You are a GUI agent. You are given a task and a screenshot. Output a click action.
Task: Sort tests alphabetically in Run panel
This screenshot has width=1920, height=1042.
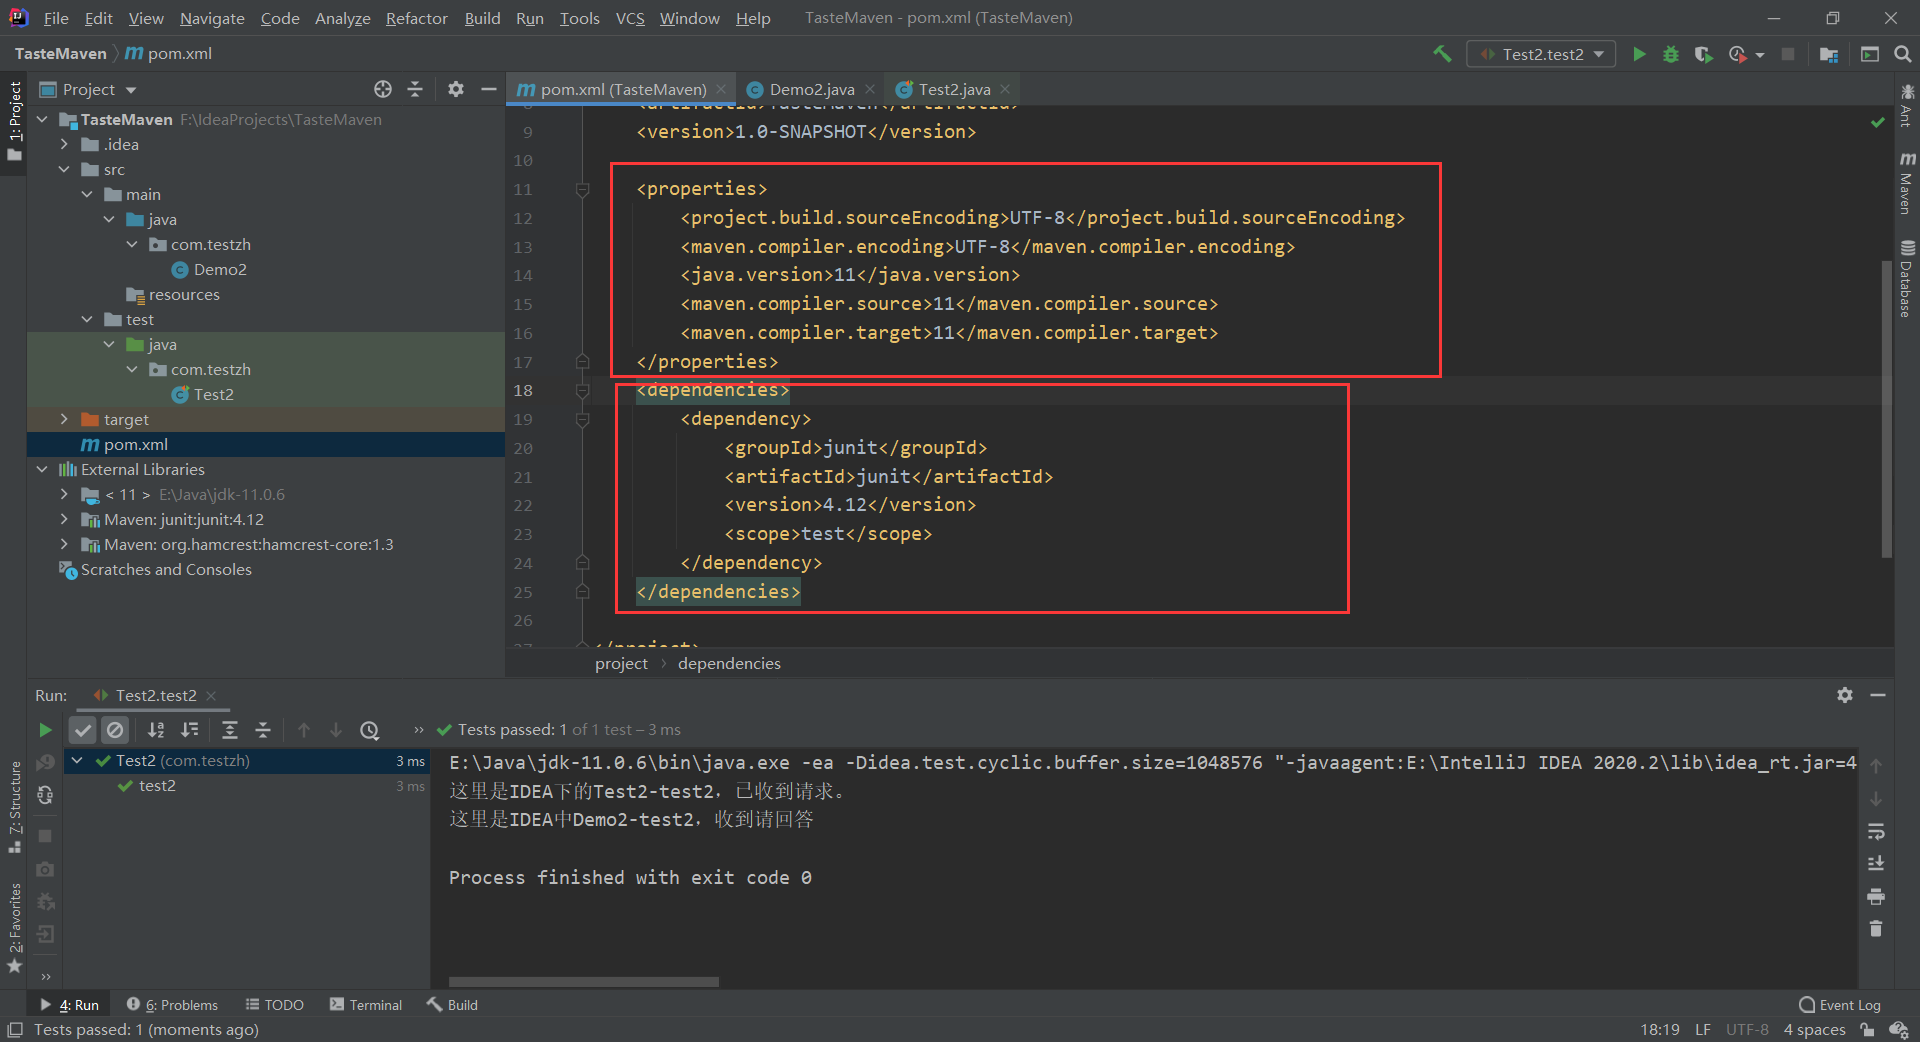156,730
